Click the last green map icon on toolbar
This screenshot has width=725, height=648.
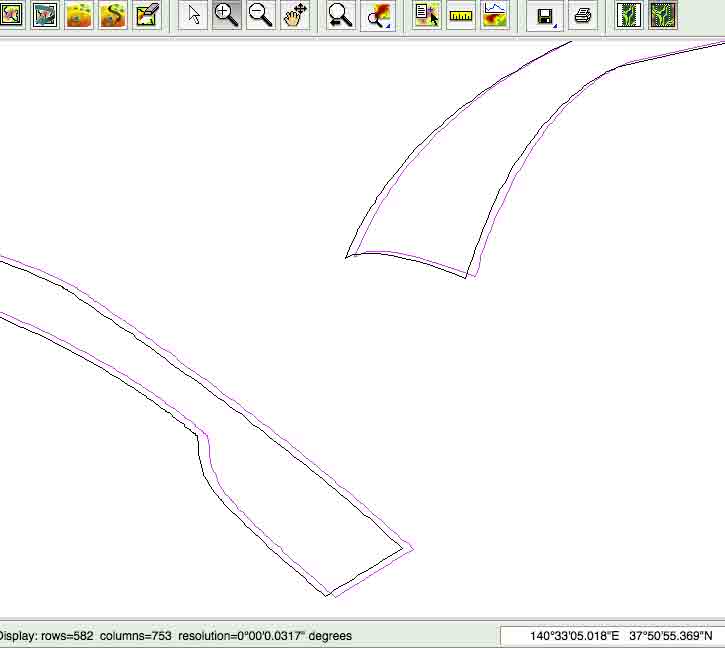tap(663, 15)
